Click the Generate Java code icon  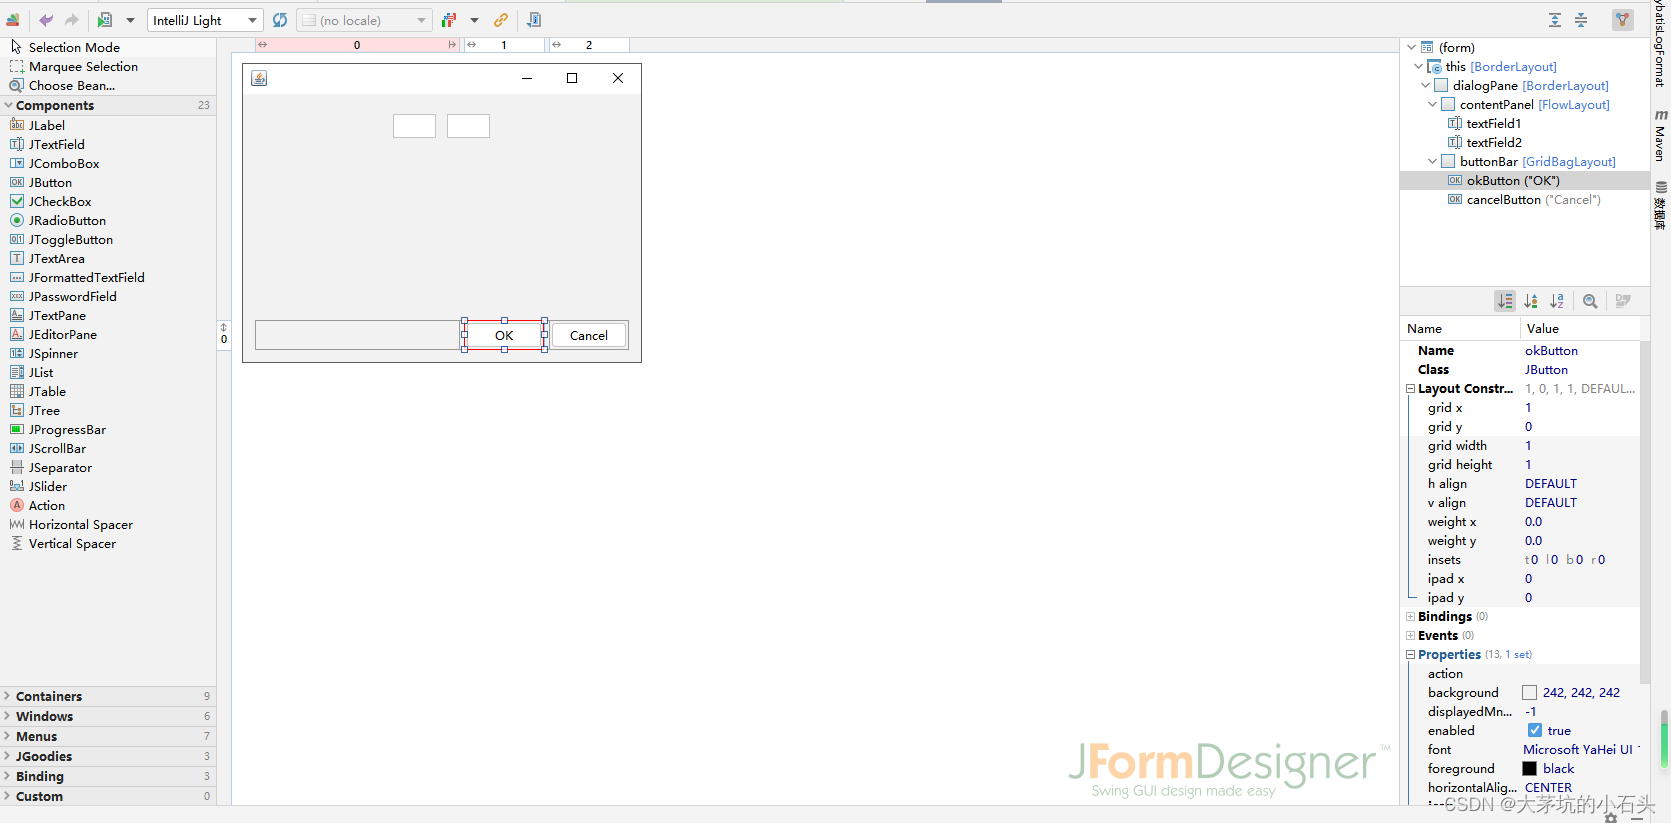coord(534,20)
